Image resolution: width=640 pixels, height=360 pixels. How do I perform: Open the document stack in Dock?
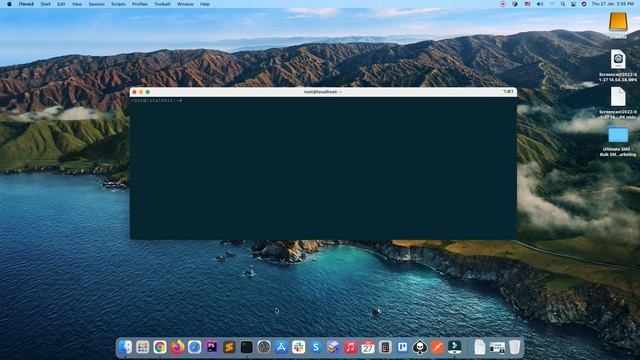[480, 347]
